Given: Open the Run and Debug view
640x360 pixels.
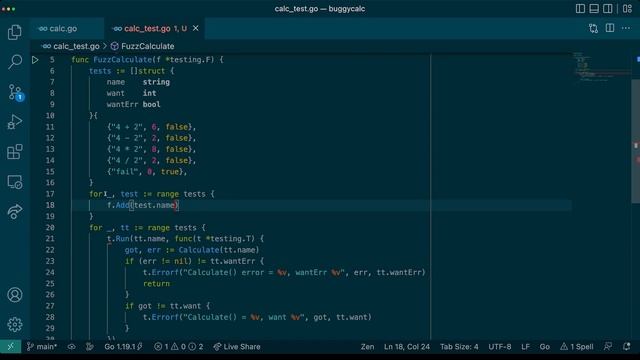Looking at the screenshot, I should click(x=15, y=122).
